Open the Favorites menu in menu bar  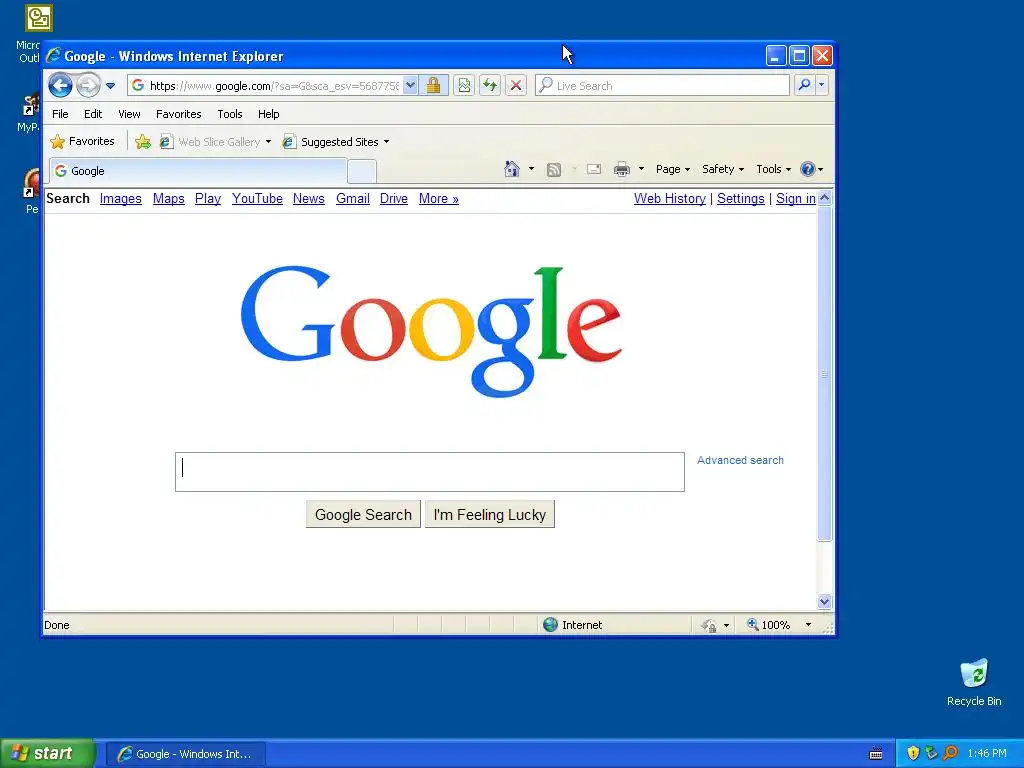click(x=178, y=114)
